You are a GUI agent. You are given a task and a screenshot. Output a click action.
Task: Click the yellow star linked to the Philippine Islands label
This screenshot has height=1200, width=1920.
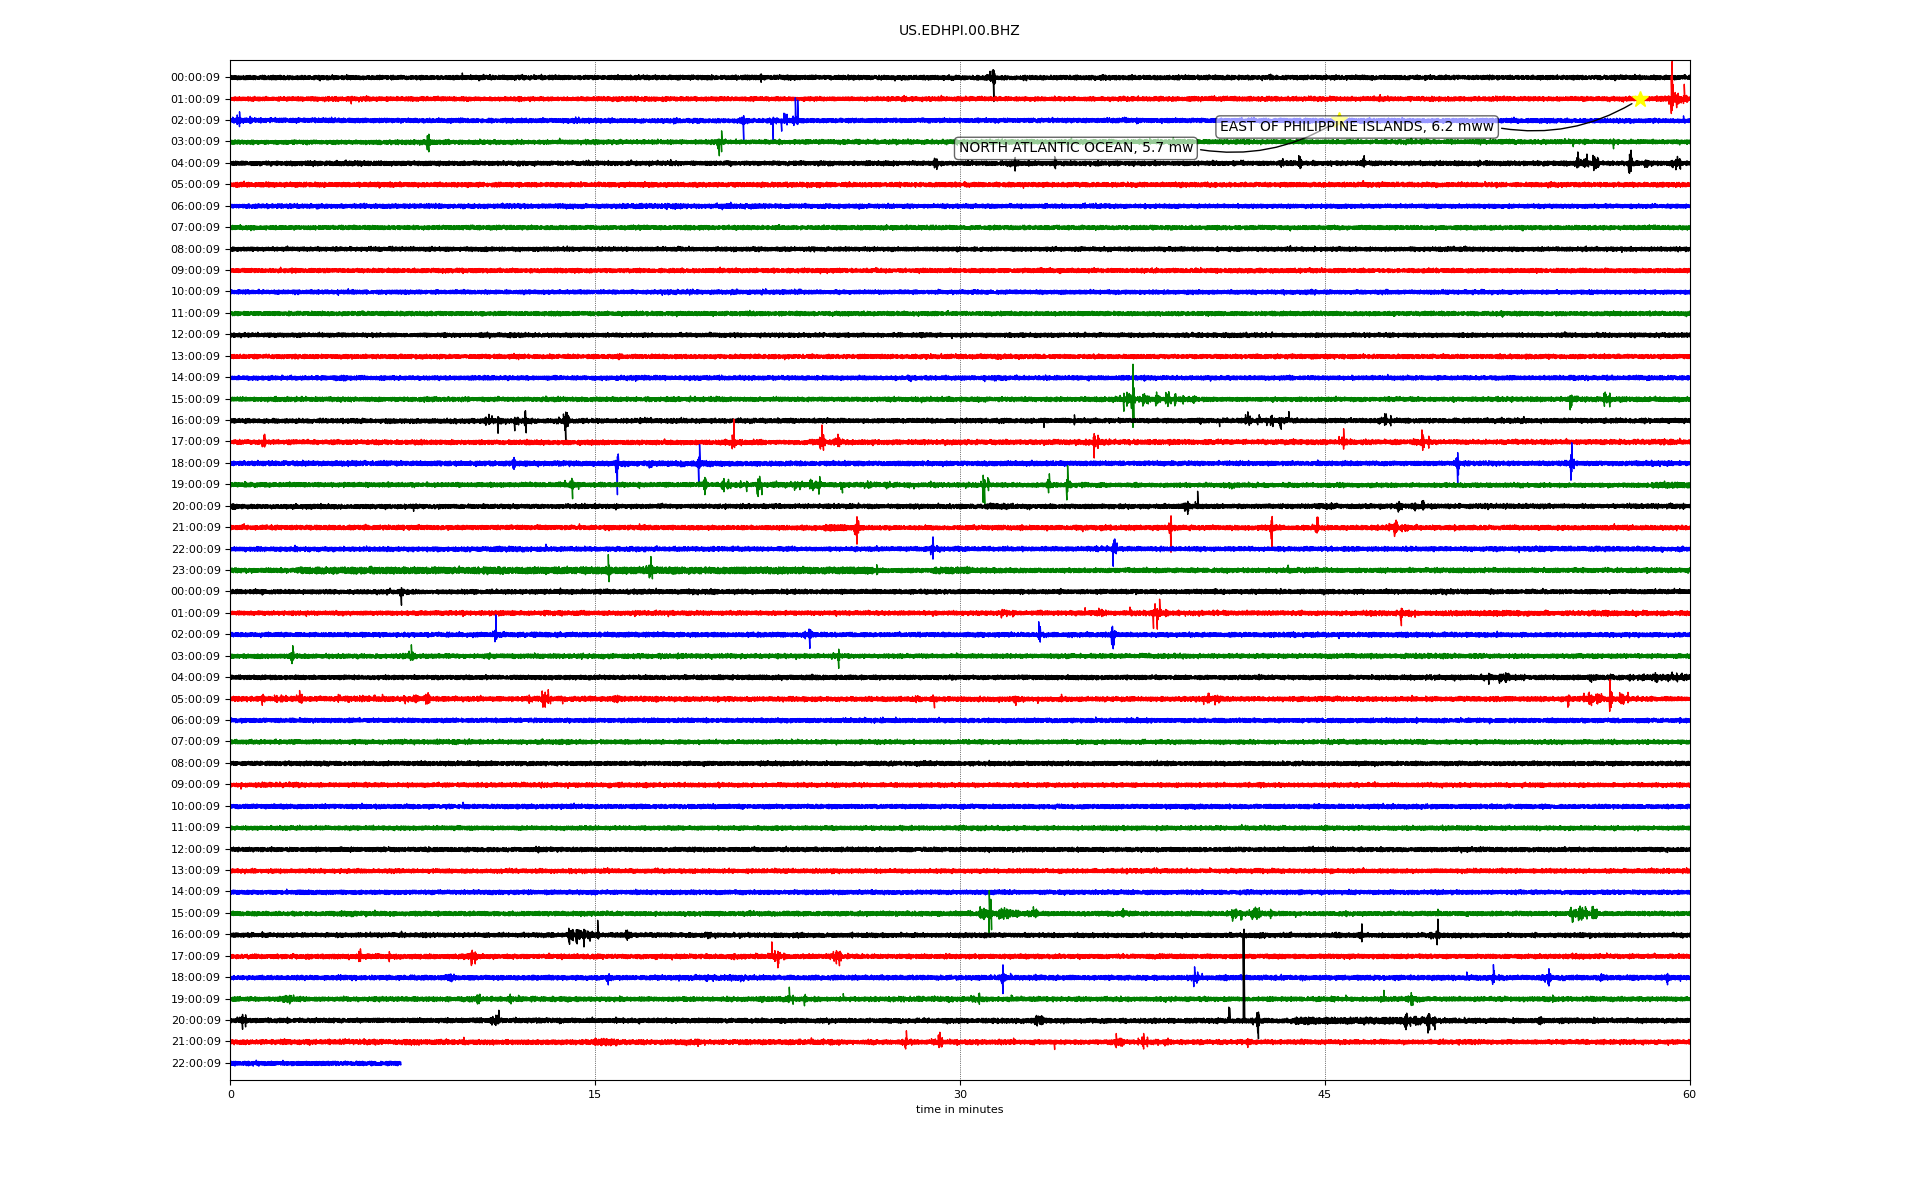pos(1640,99)
